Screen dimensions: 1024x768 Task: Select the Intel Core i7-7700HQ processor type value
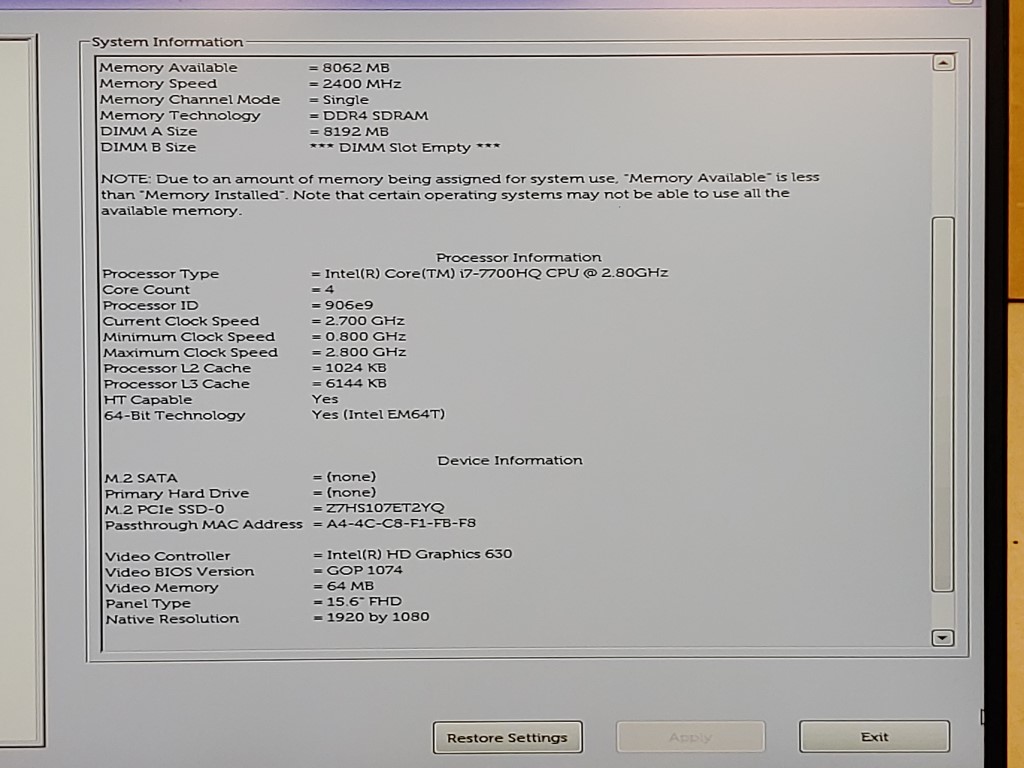pos(496,273)
